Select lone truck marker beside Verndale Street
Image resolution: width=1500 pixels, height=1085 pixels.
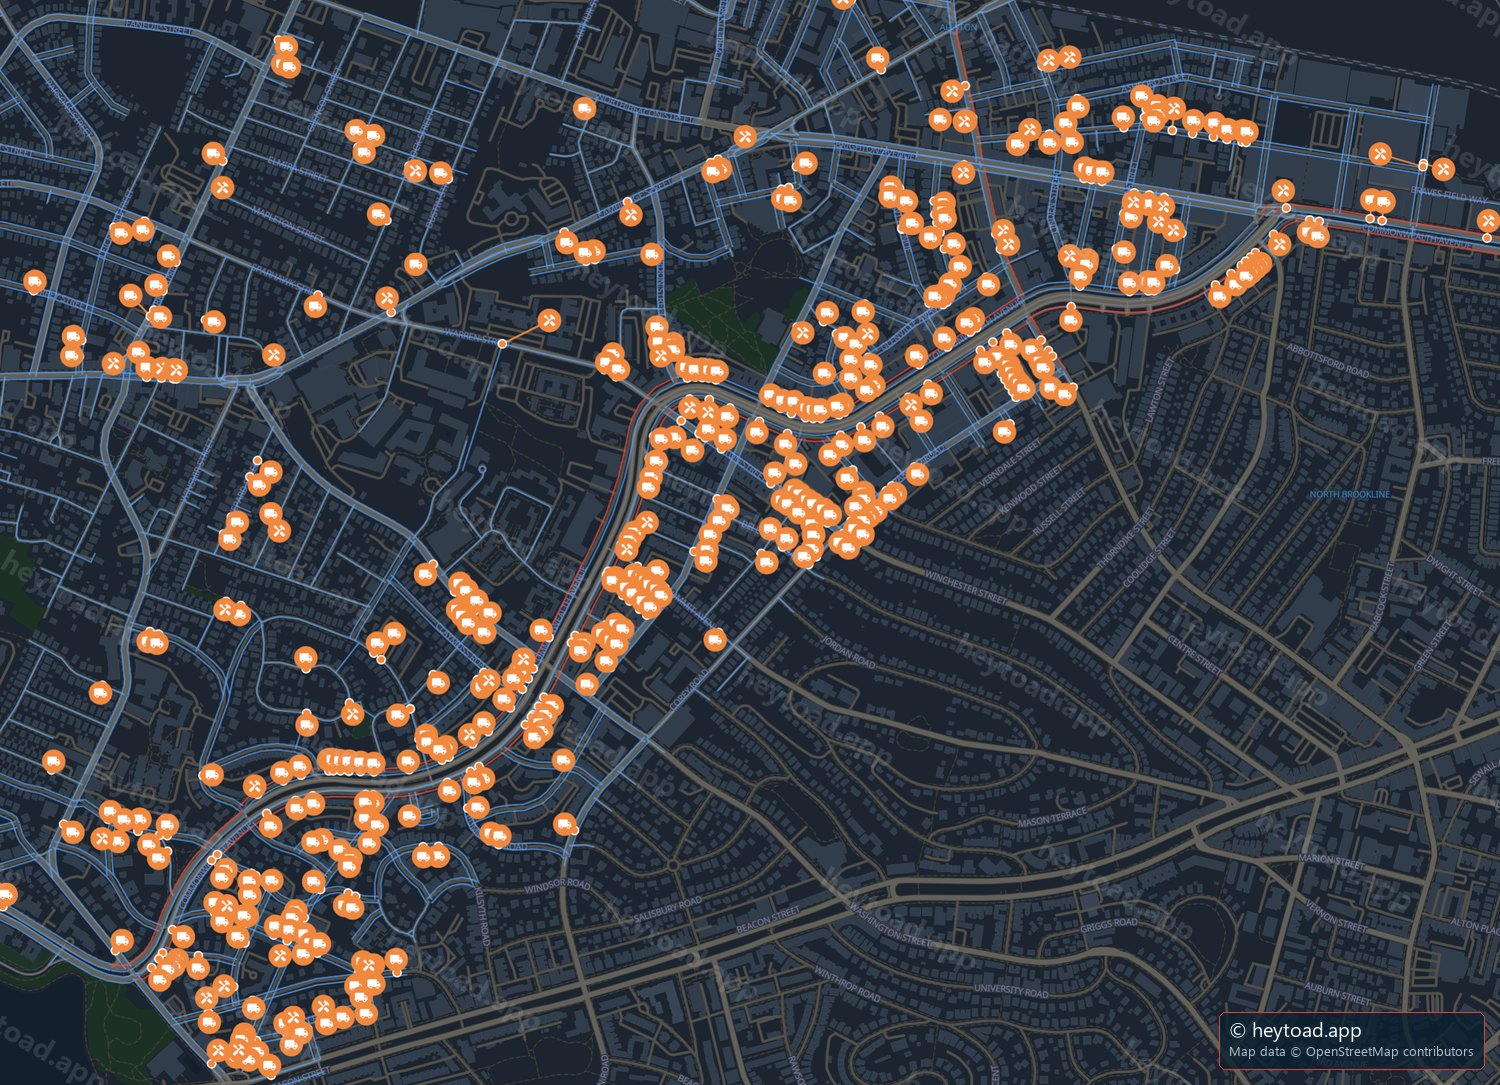click(1004, 431)
